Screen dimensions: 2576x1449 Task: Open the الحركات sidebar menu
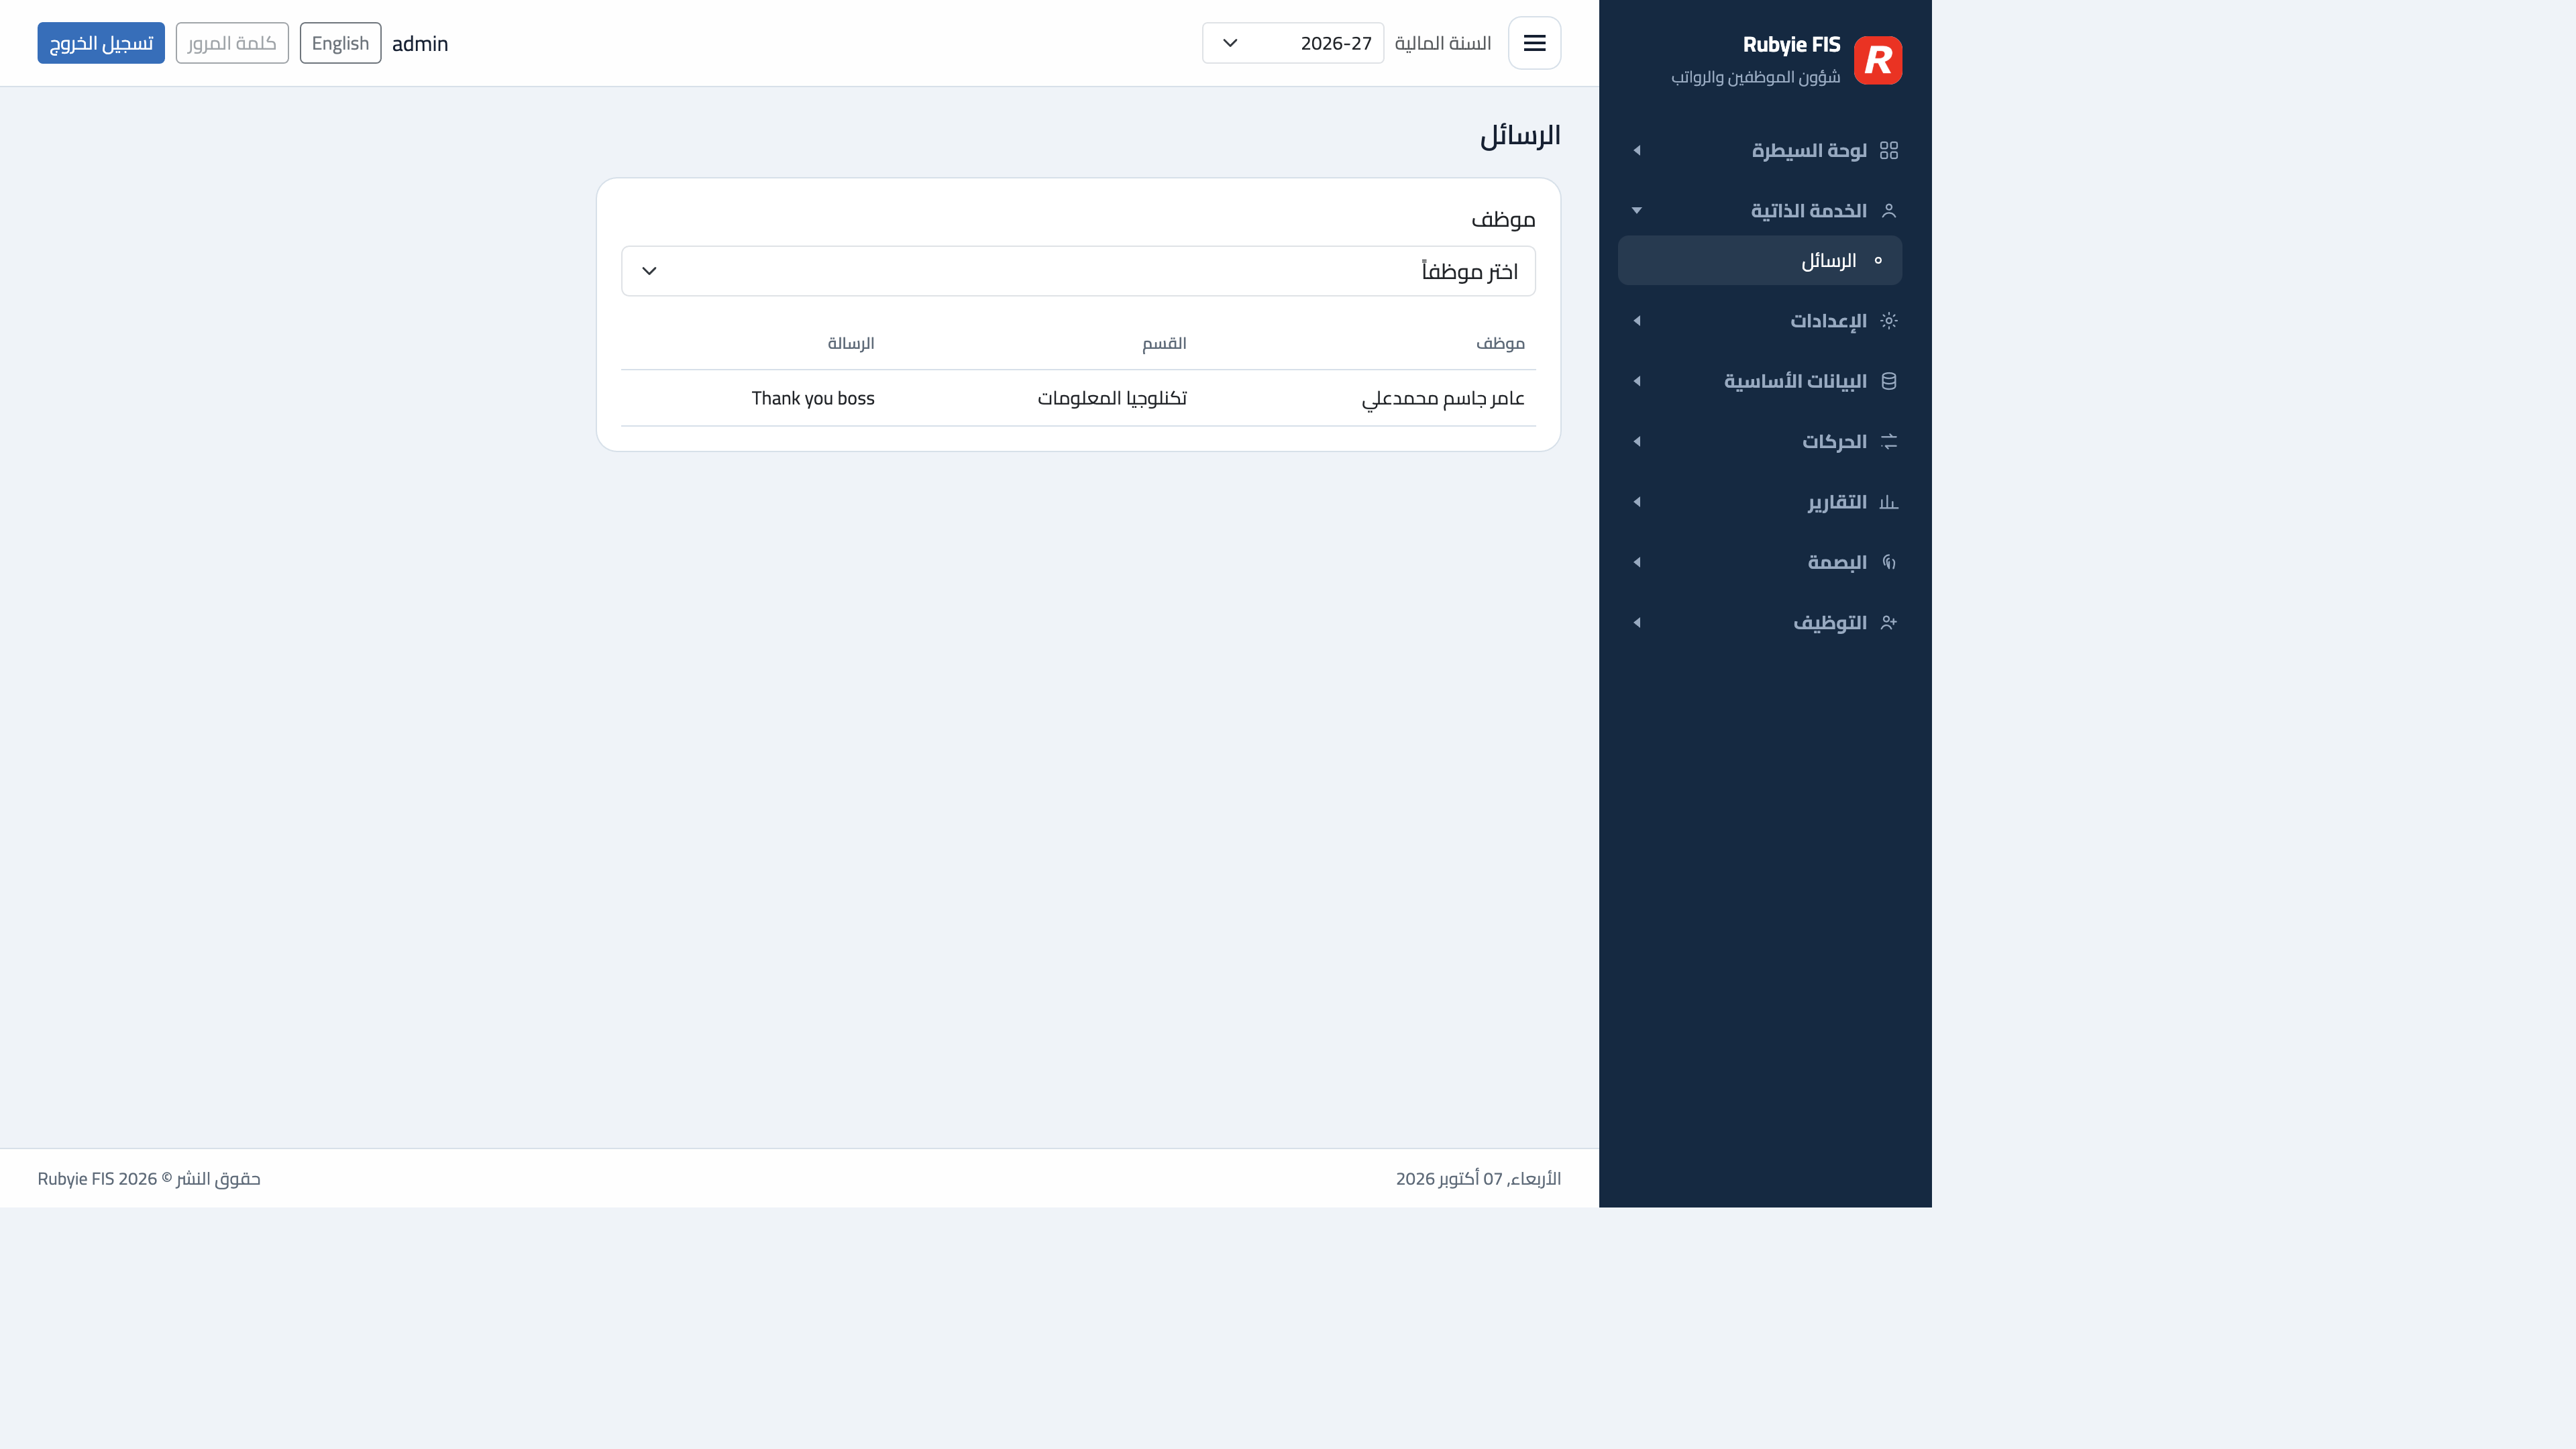pyautogui.click(x=1760, y=442)
